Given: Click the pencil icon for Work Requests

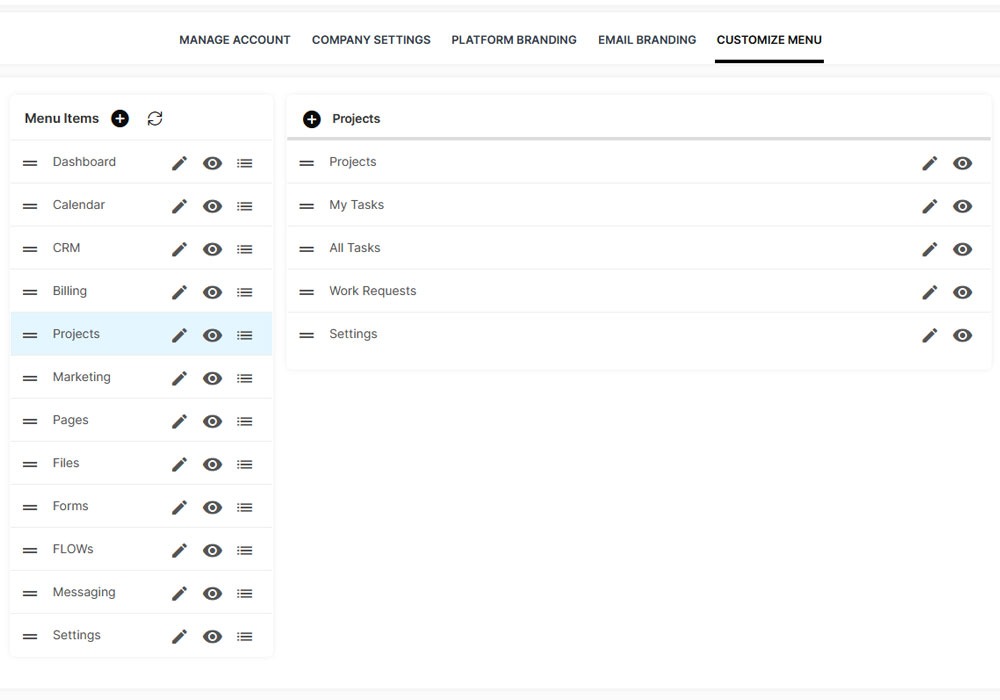Looking at the screenshot, I should [x=929, y=292].
